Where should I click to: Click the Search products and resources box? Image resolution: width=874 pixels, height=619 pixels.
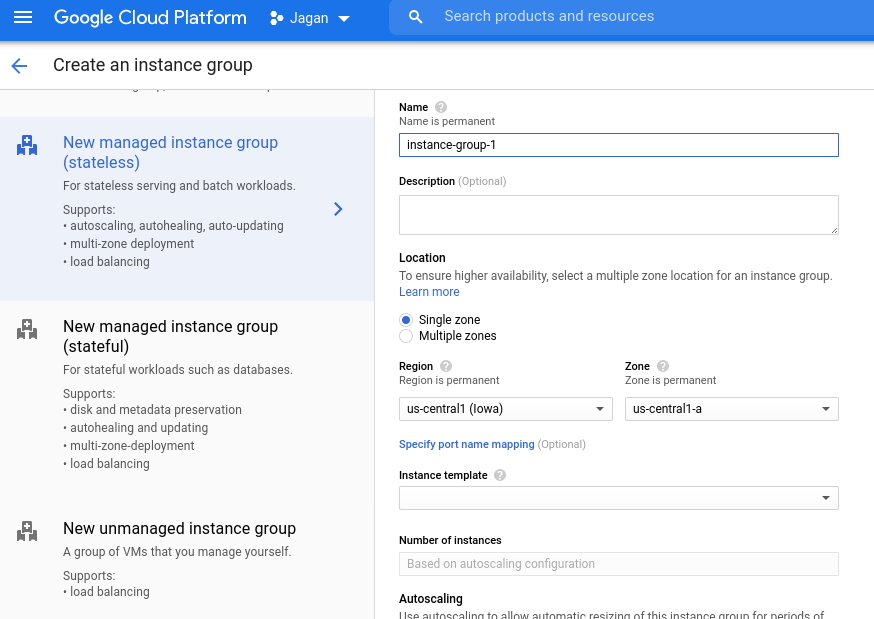pyautogui.click(x=632, y=17)
